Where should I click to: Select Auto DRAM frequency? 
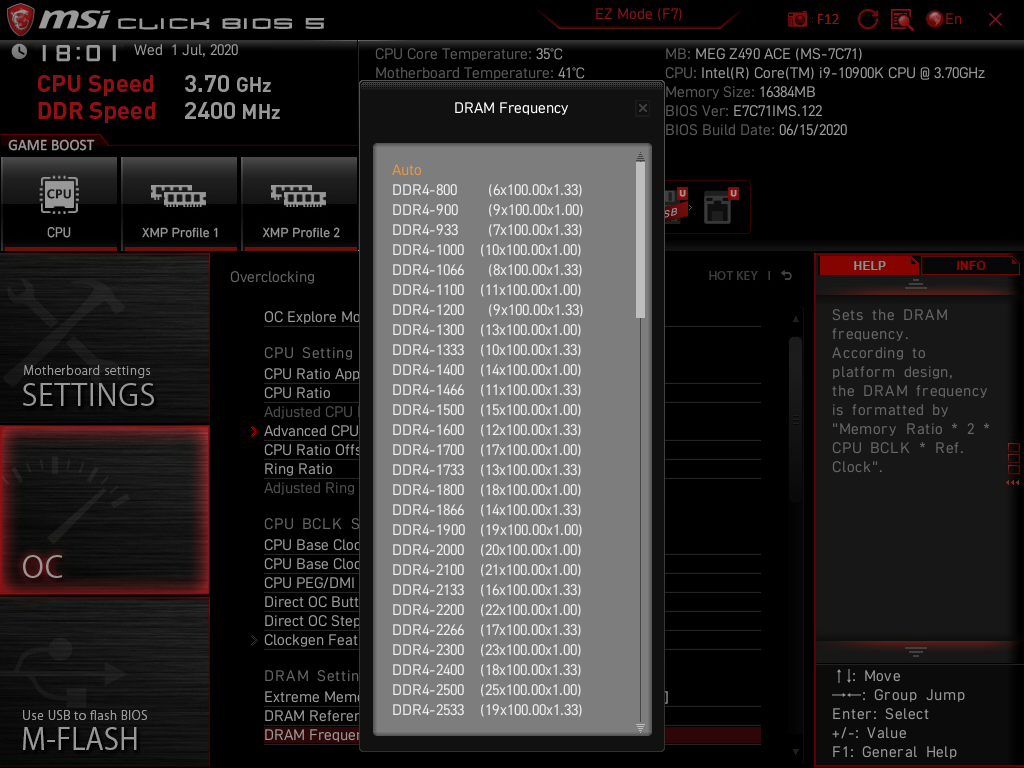click(407, 170)
